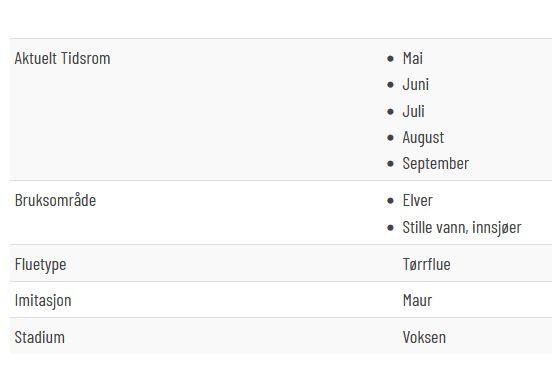Click the bullet beside Mai

tap(390, 58)
